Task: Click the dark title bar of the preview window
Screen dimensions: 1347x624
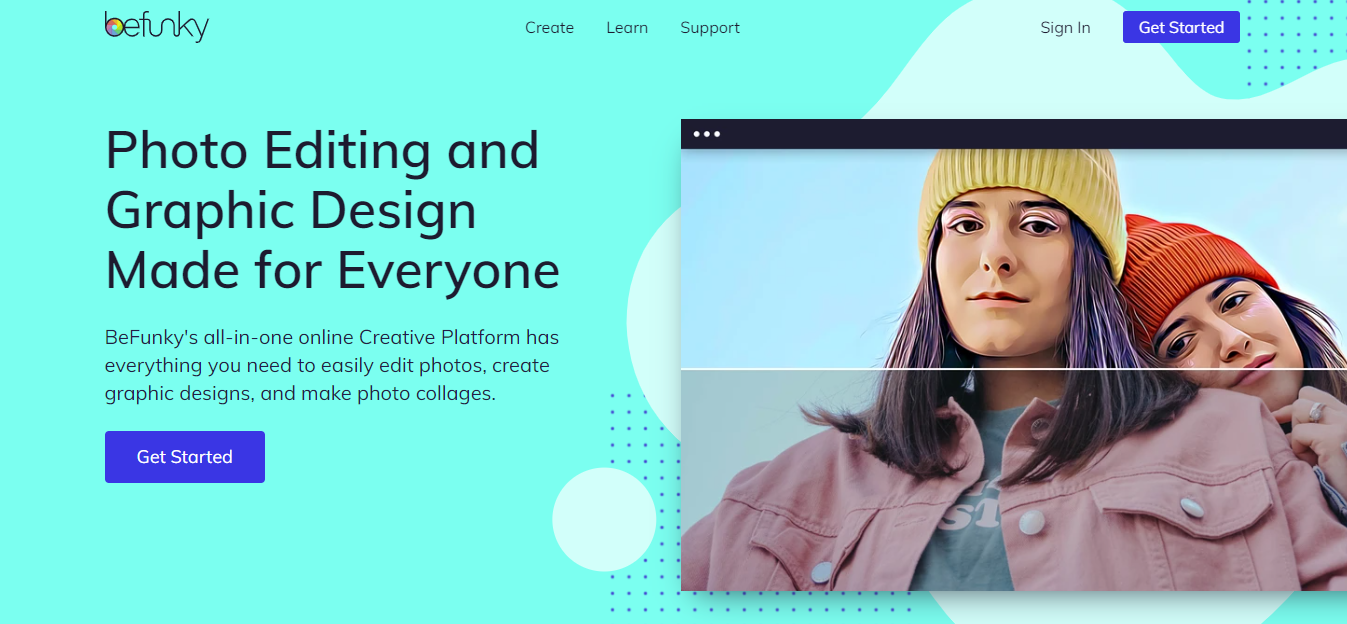Action: coord(1014,134)
